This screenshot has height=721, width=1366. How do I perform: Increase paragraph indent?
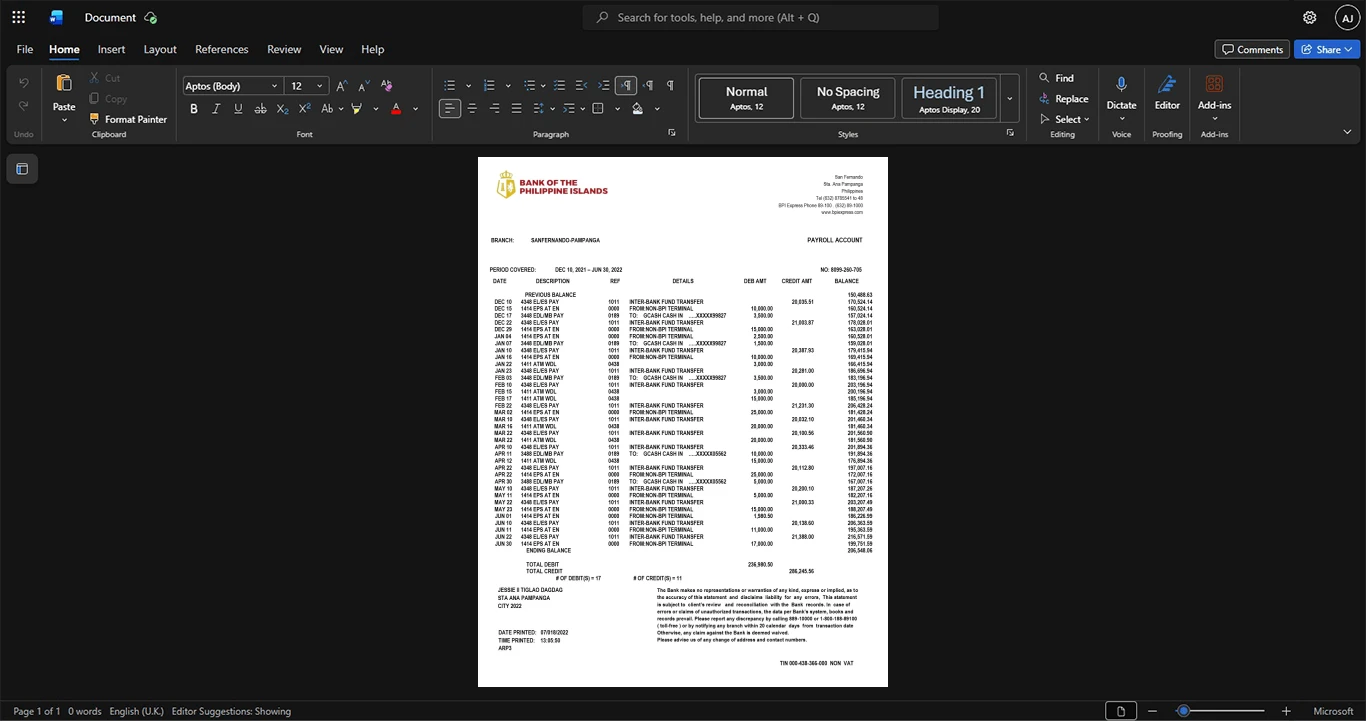point(604,85)
